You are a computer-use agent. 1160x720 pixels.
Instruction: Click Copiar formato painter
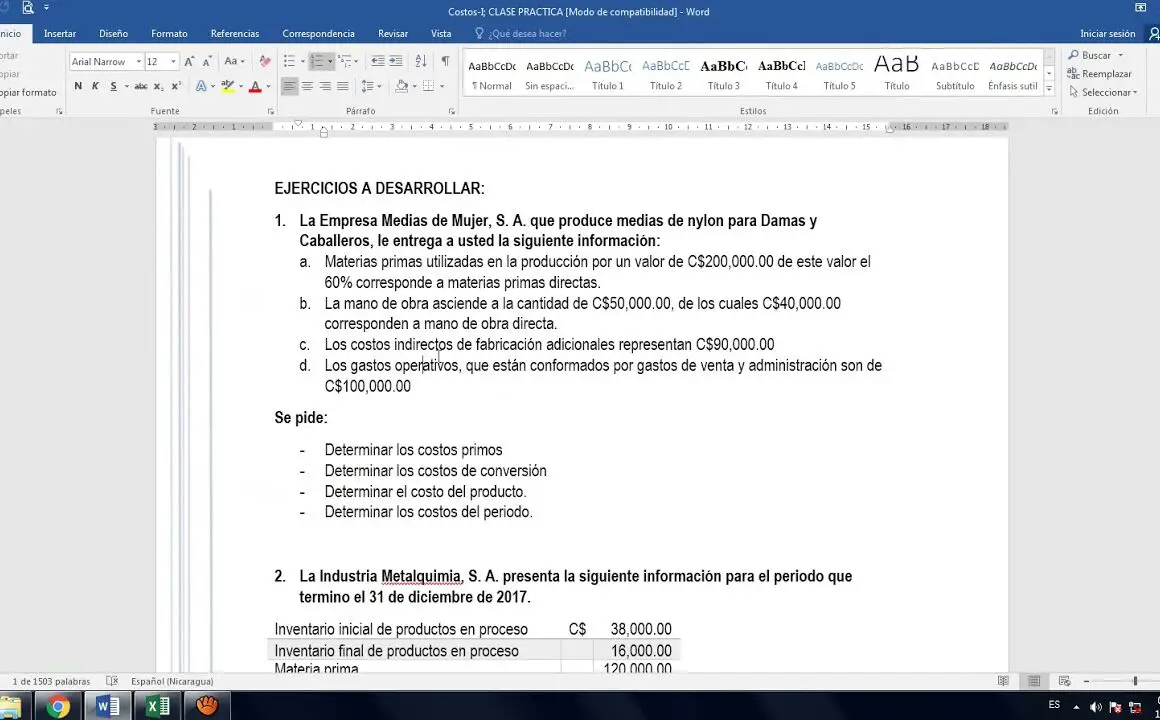click(x=28, y=92)
